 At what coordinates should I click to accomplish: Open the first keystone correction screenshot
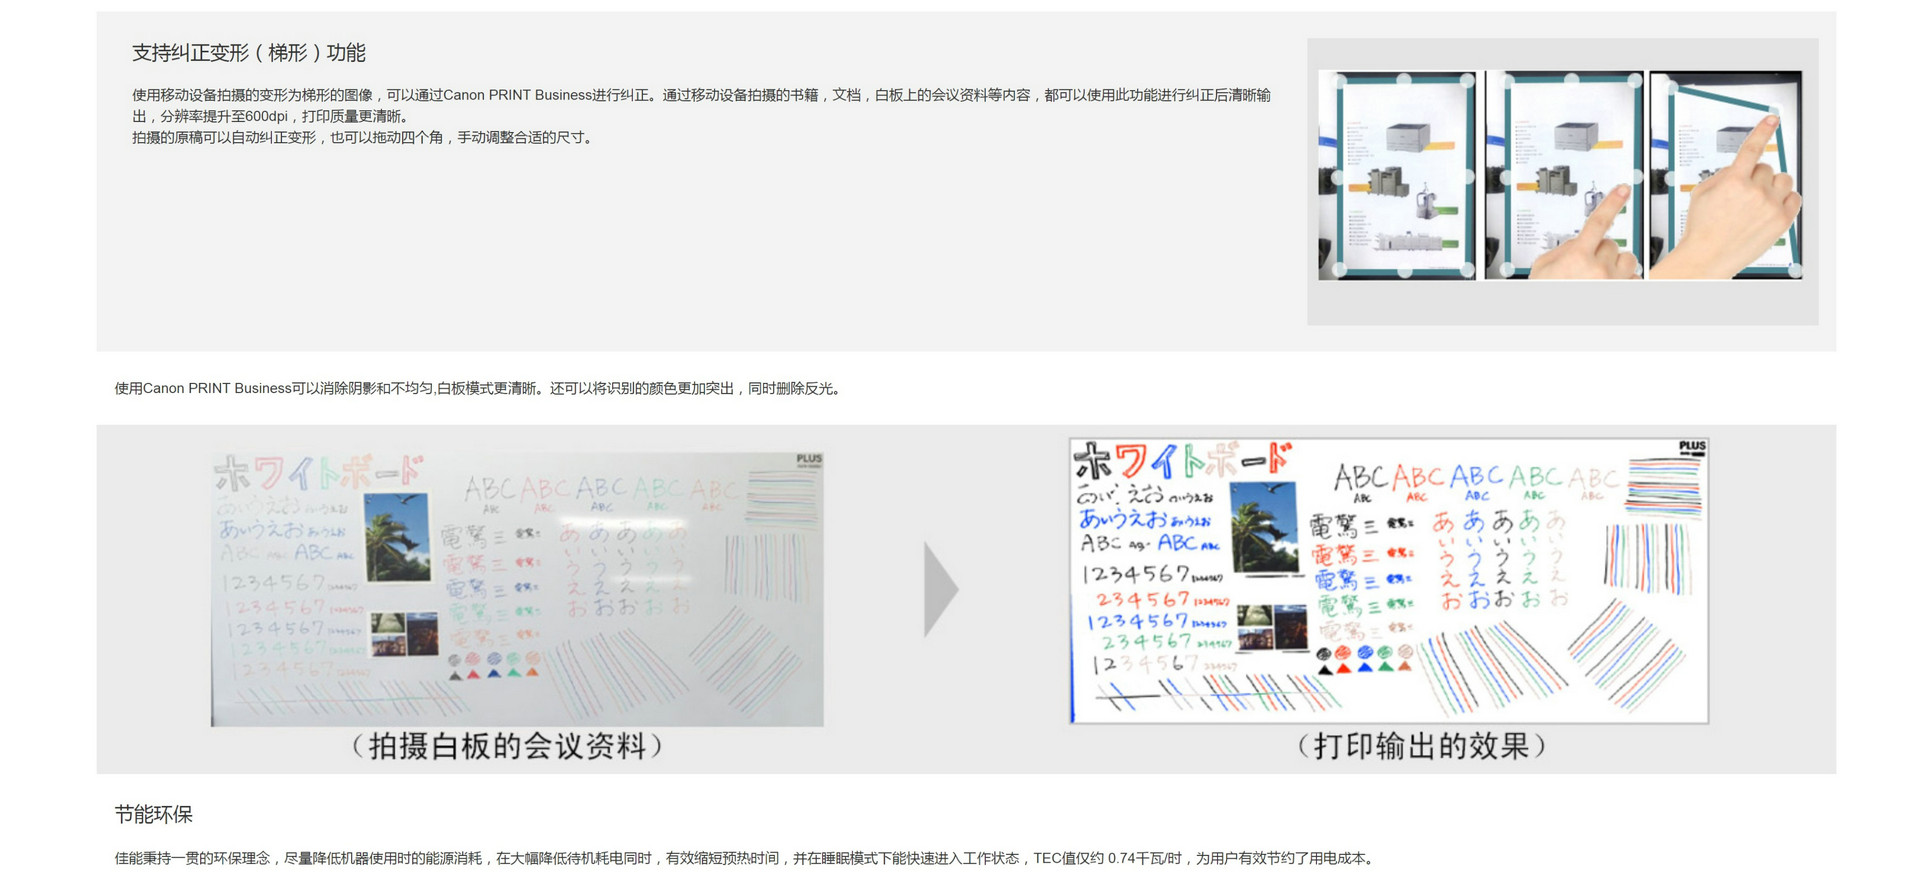[x=1397, y=175]
